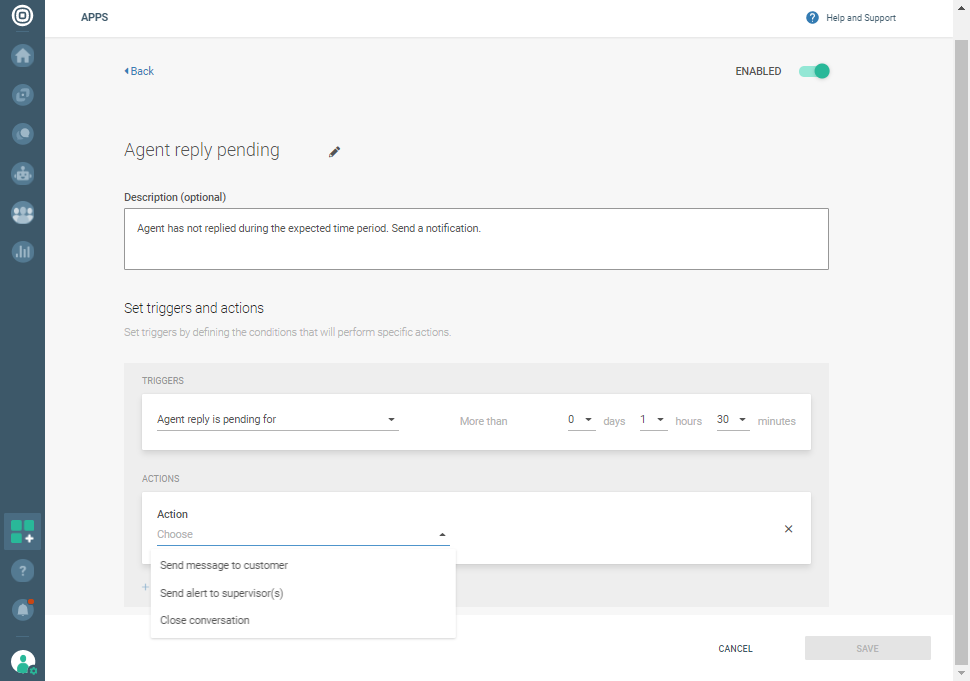
Task: Expand the 'Agent reply is pending for' dropdown
Action: 277,420
